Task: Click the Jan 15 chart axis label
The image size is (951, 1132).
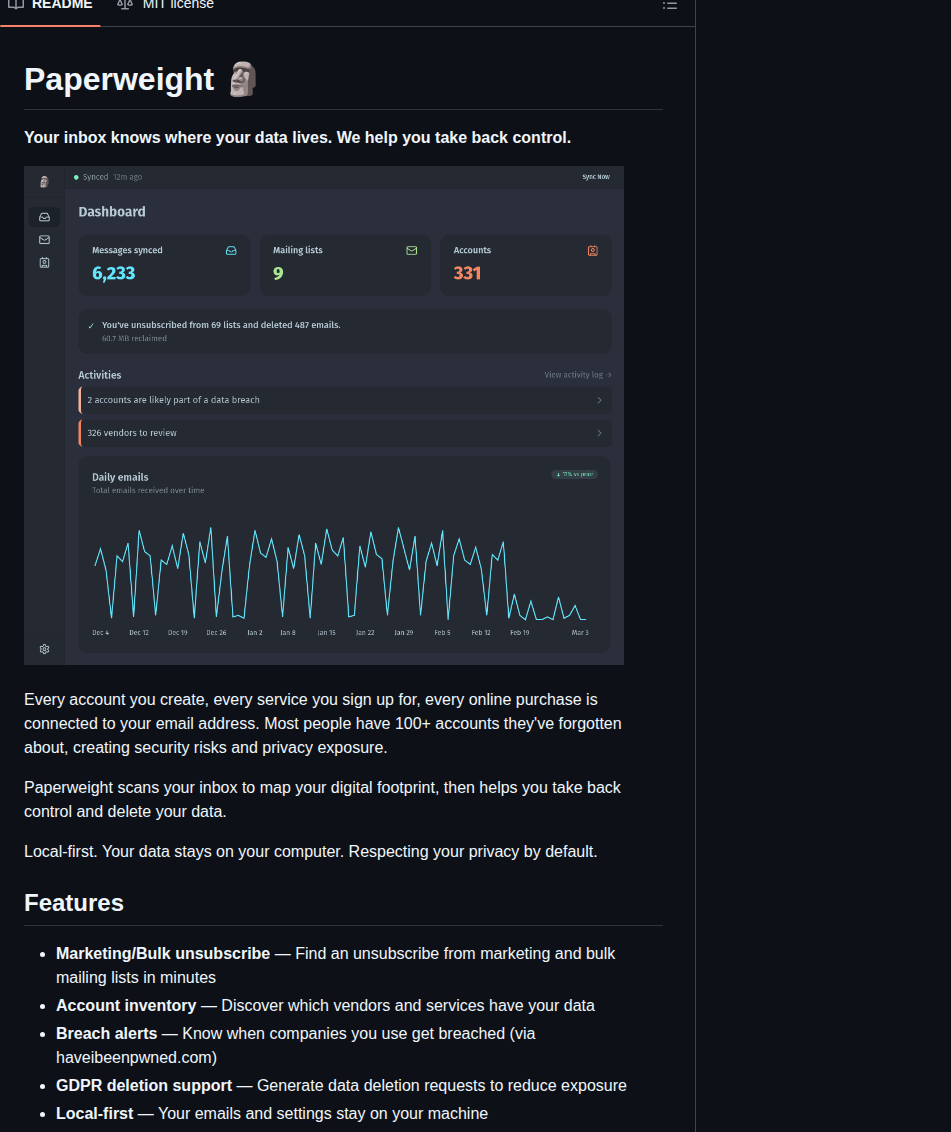Action: (326, 632)
